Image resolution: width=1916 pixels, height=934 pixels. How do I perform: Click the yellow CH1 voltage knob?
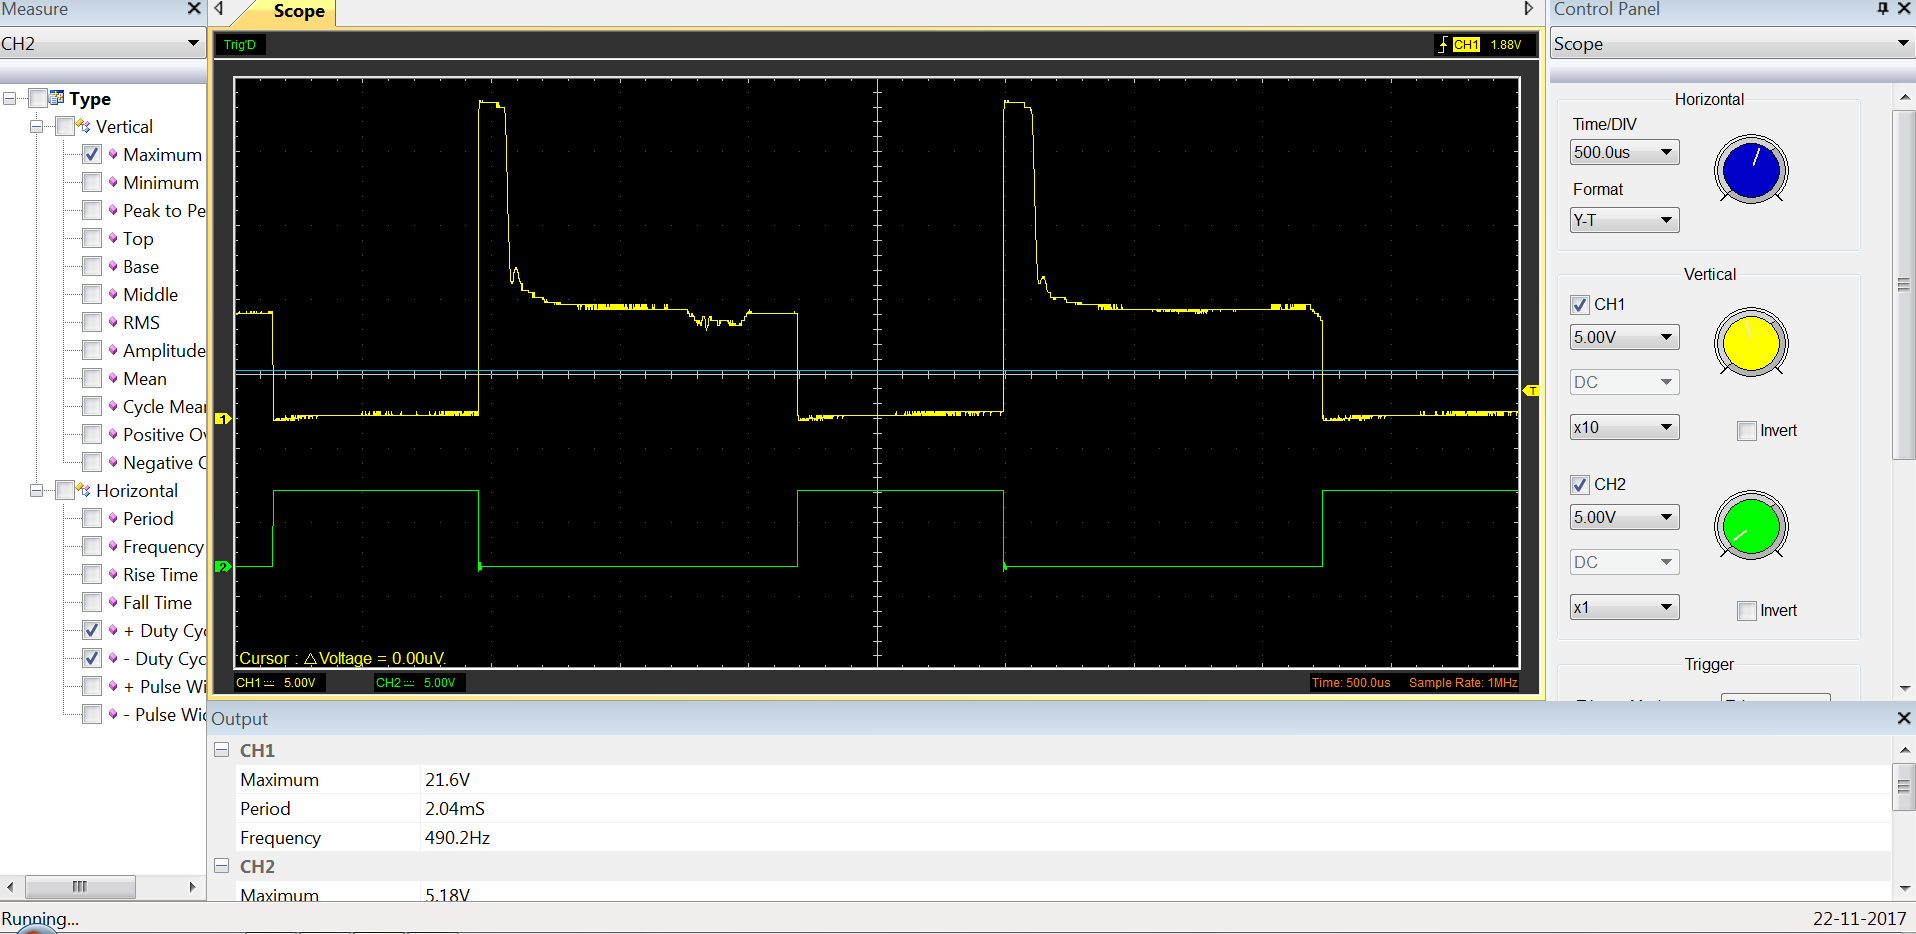pos(1751,343)
